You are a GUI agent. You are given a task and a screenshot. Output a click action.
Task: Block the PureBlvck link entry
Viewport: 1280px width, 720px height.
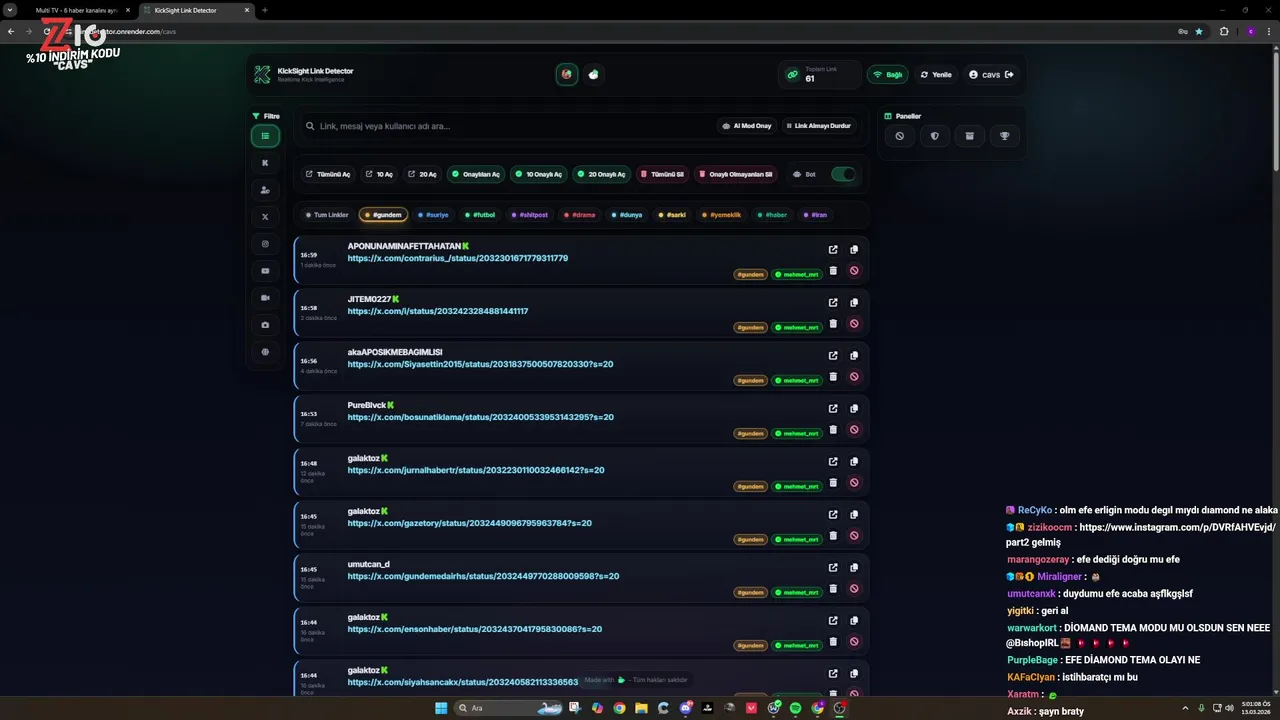coord(854,430)
